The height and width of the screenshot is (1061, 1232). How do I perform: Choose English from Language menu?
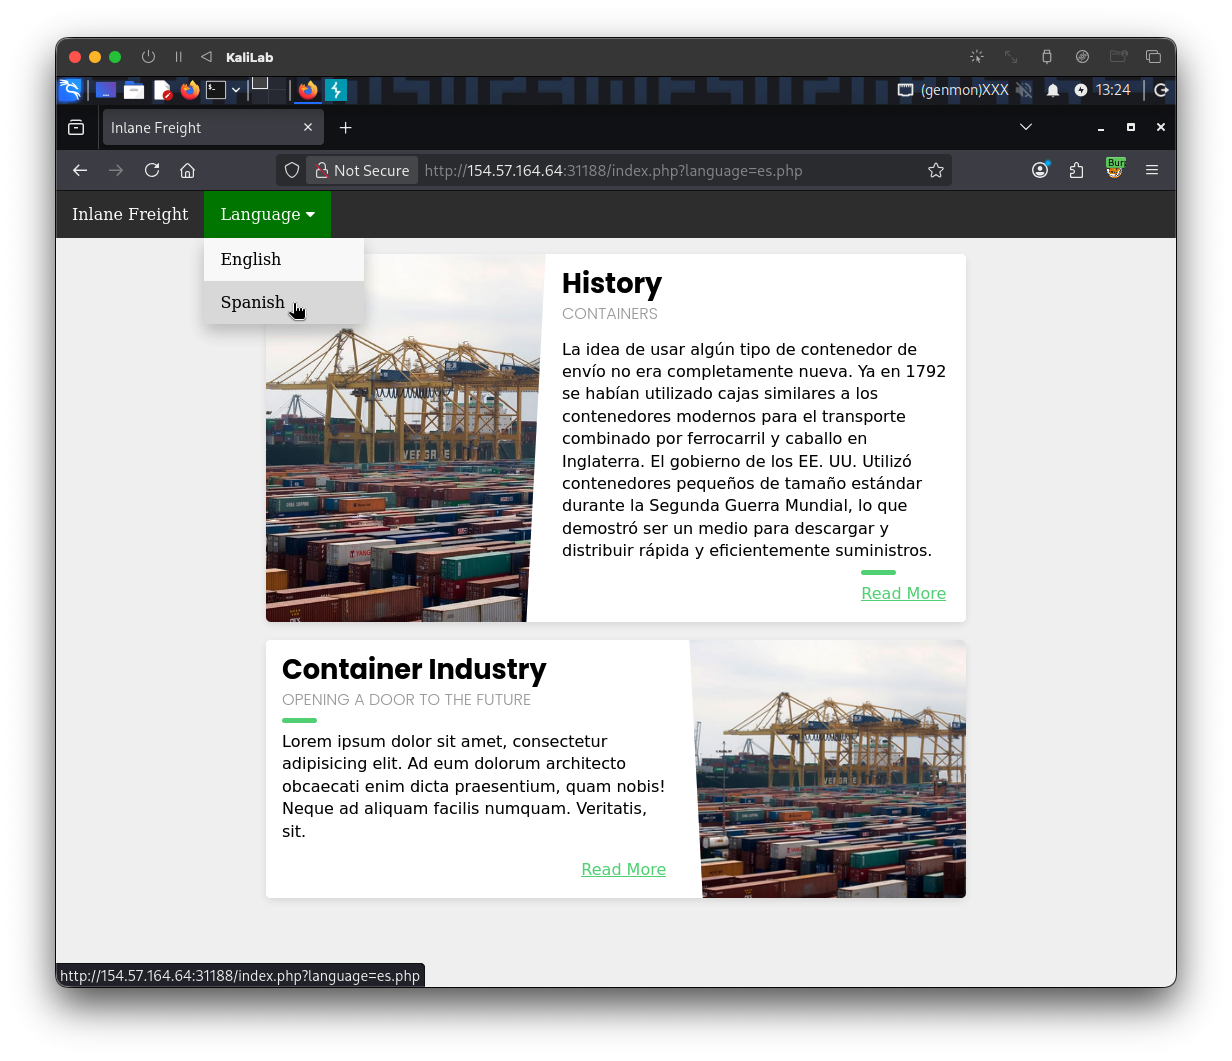[284, 259]
